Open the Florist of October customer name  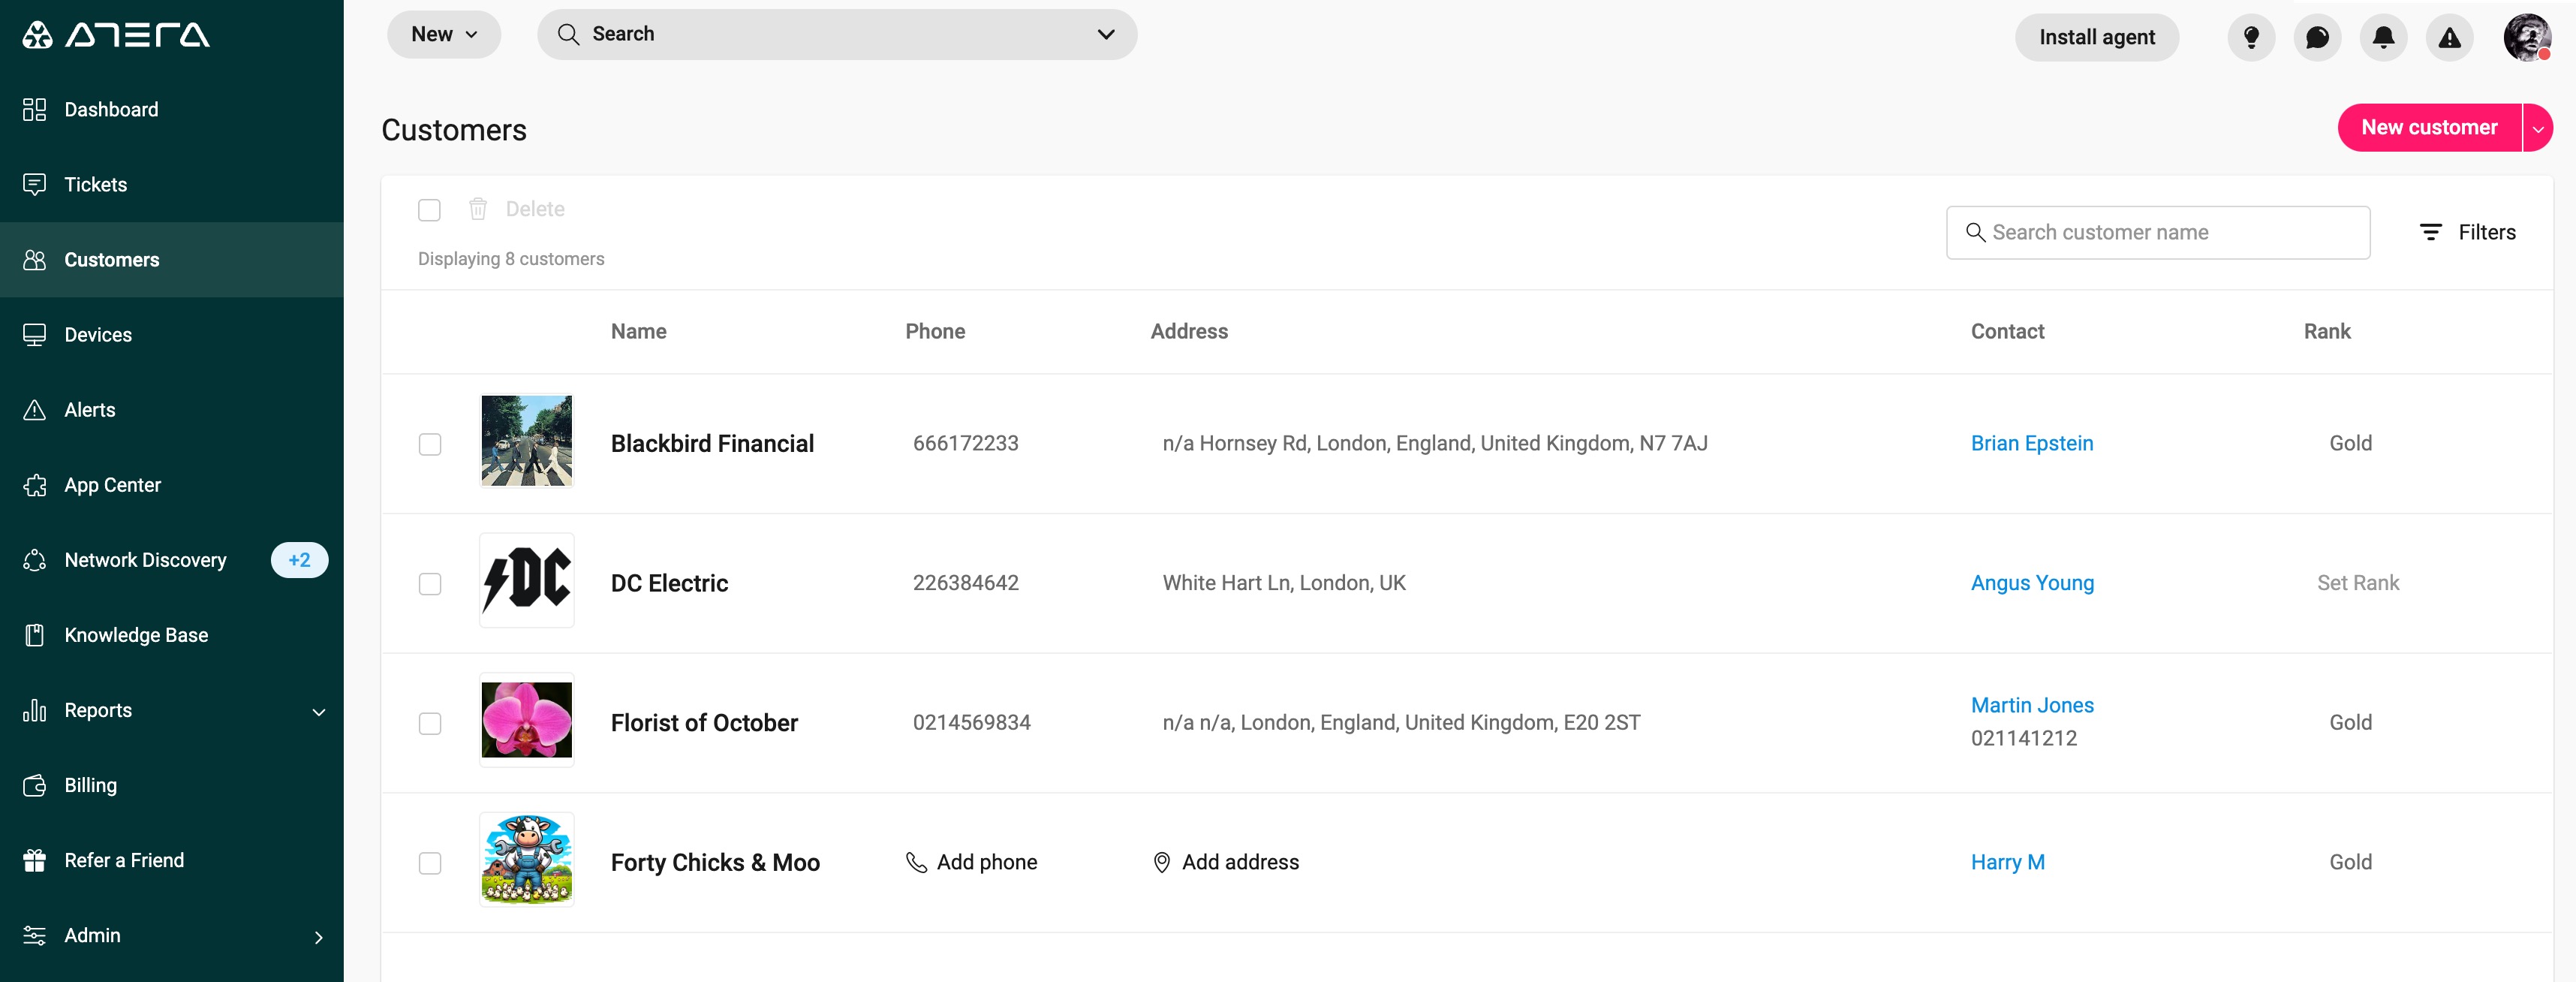[704, 723]
